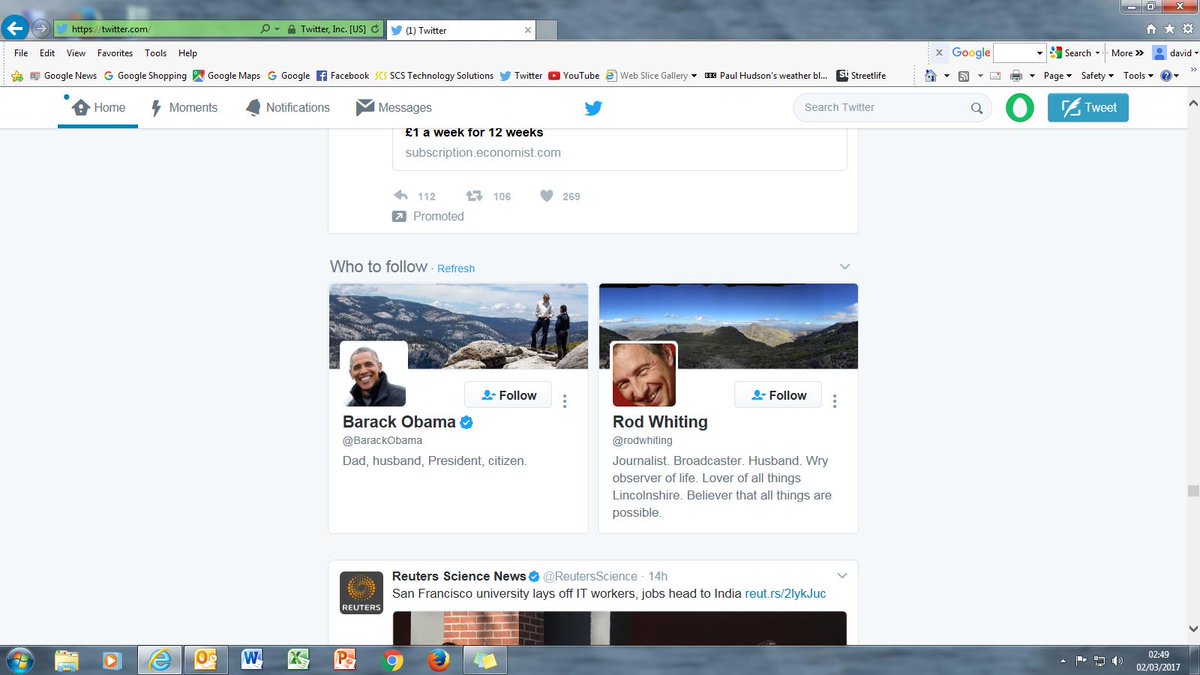
Task: Open more options dots on Barack Obama card
Action: (x=565, y=401)
